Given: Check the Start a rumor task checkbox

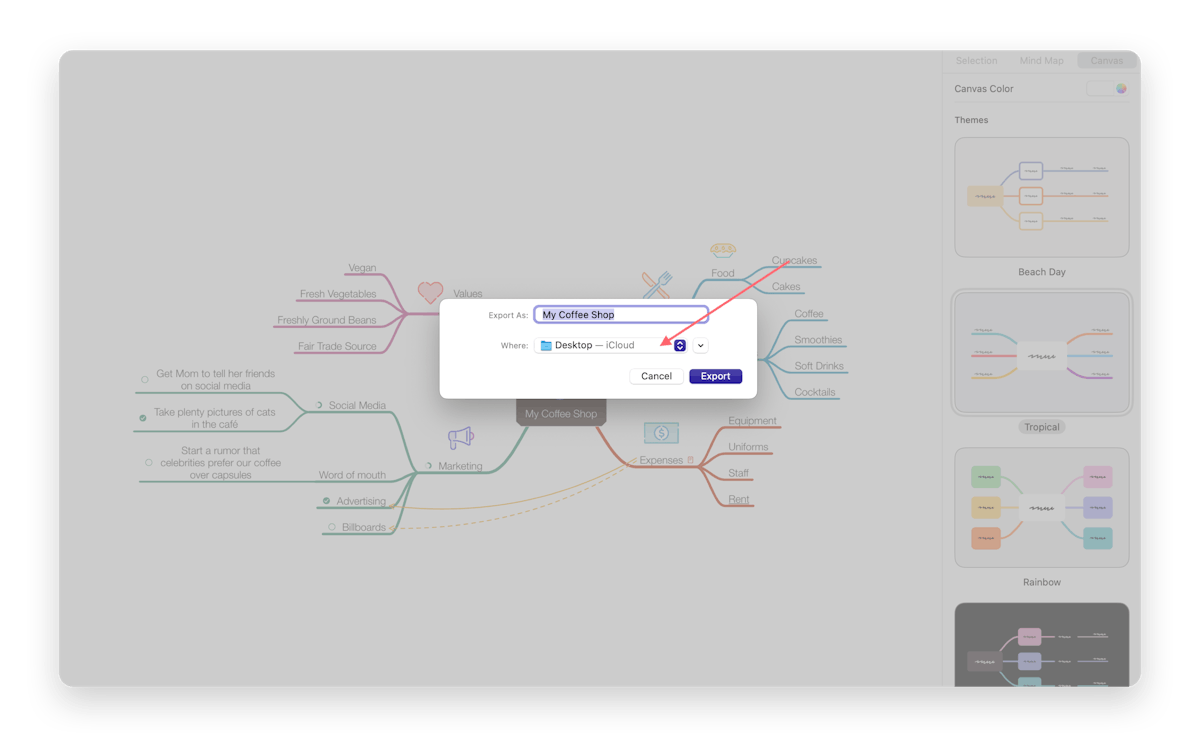Looking at the screenshot, I should (x=149, y=463).
